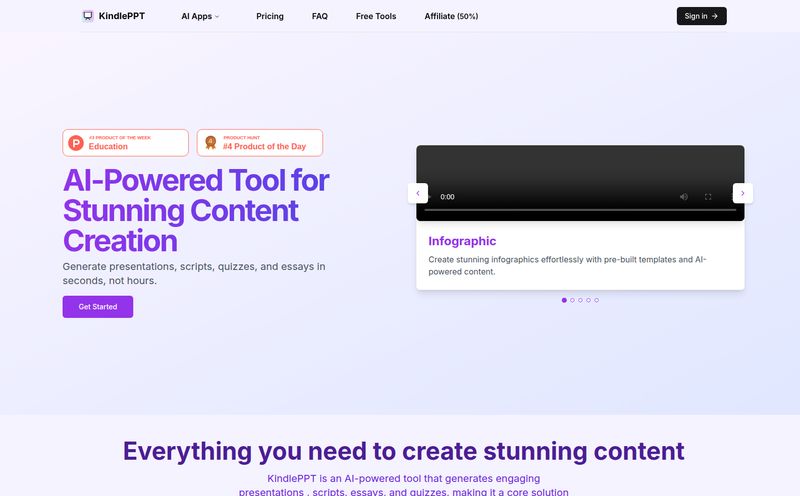The width and height of the screenshot is (800, 496).
Task: Select the fourth carousel indicator dot
Action: 589,300
